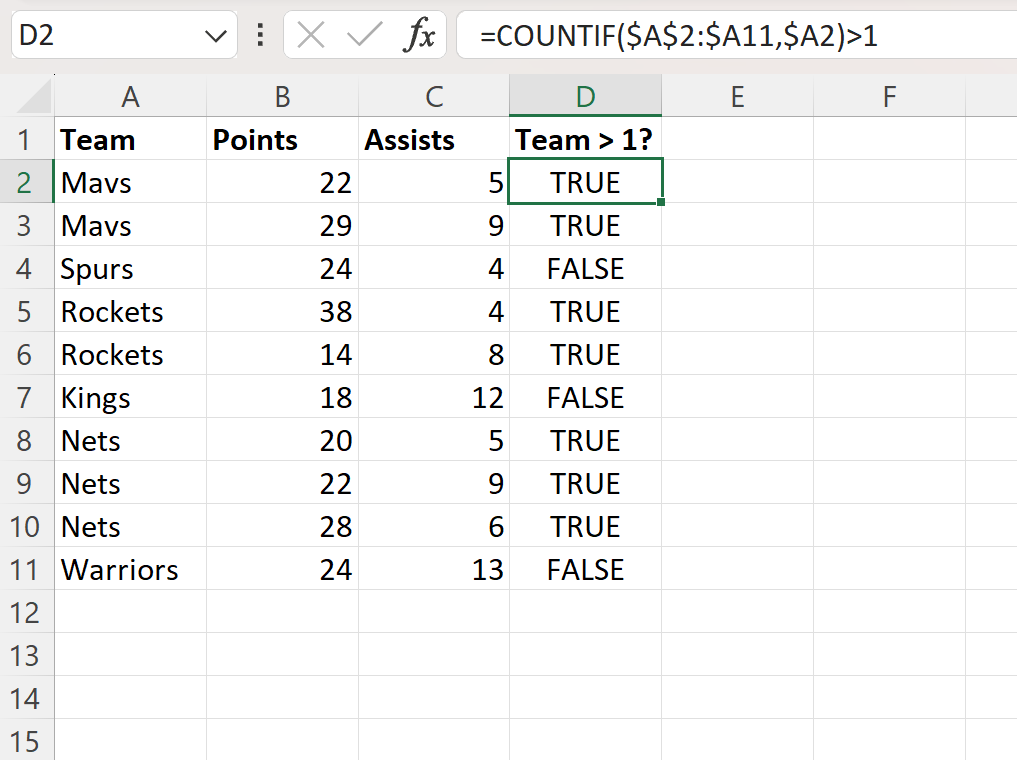The height and width of the screenshot is (760, 1017).
Task: Open Insert Function fx dialog
Action: coord(419,35)
